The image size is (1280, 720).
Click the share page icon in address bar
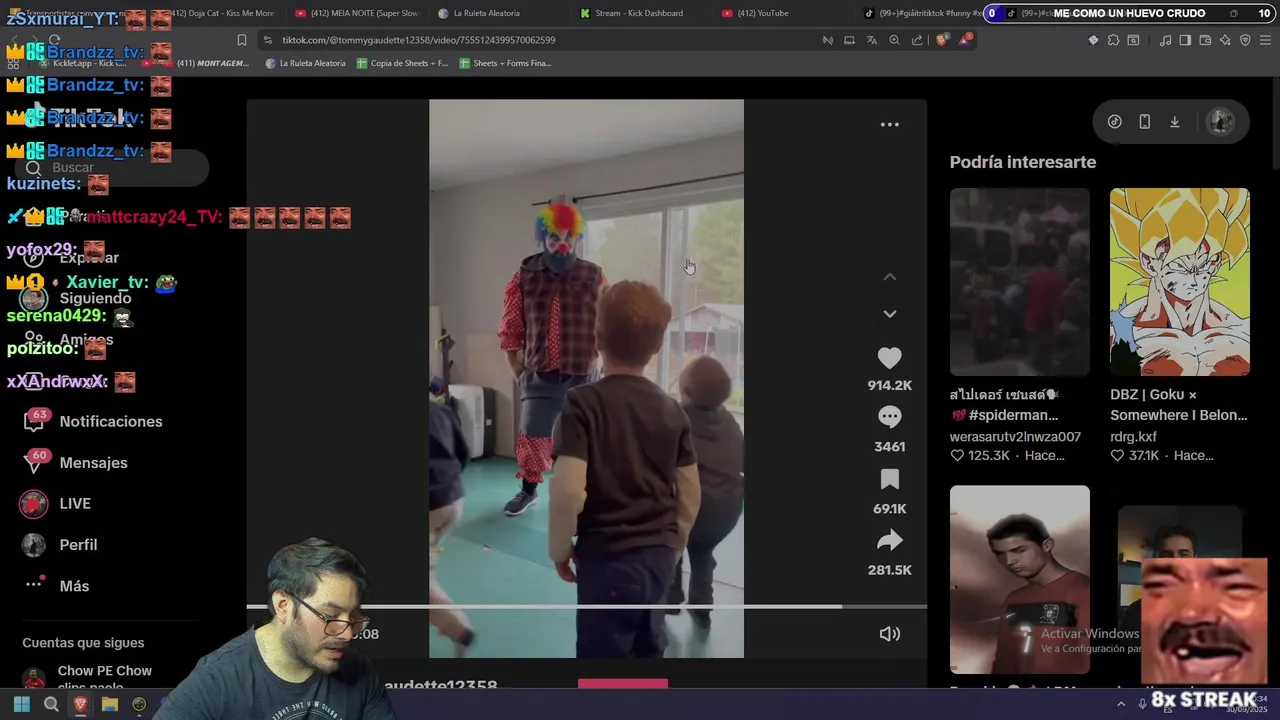917,40
